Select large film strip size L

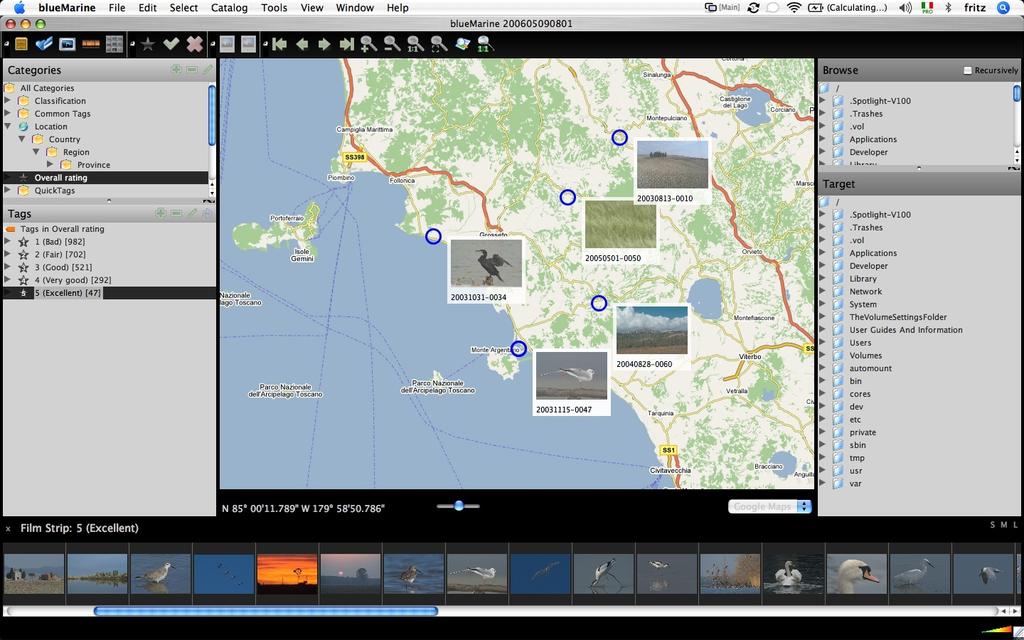click(1016, 525)
